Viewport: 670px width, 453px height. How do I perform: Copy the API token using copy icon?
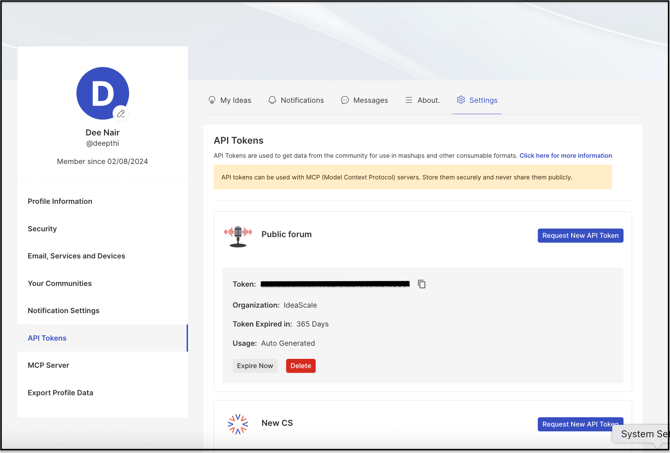click(422, 284)
